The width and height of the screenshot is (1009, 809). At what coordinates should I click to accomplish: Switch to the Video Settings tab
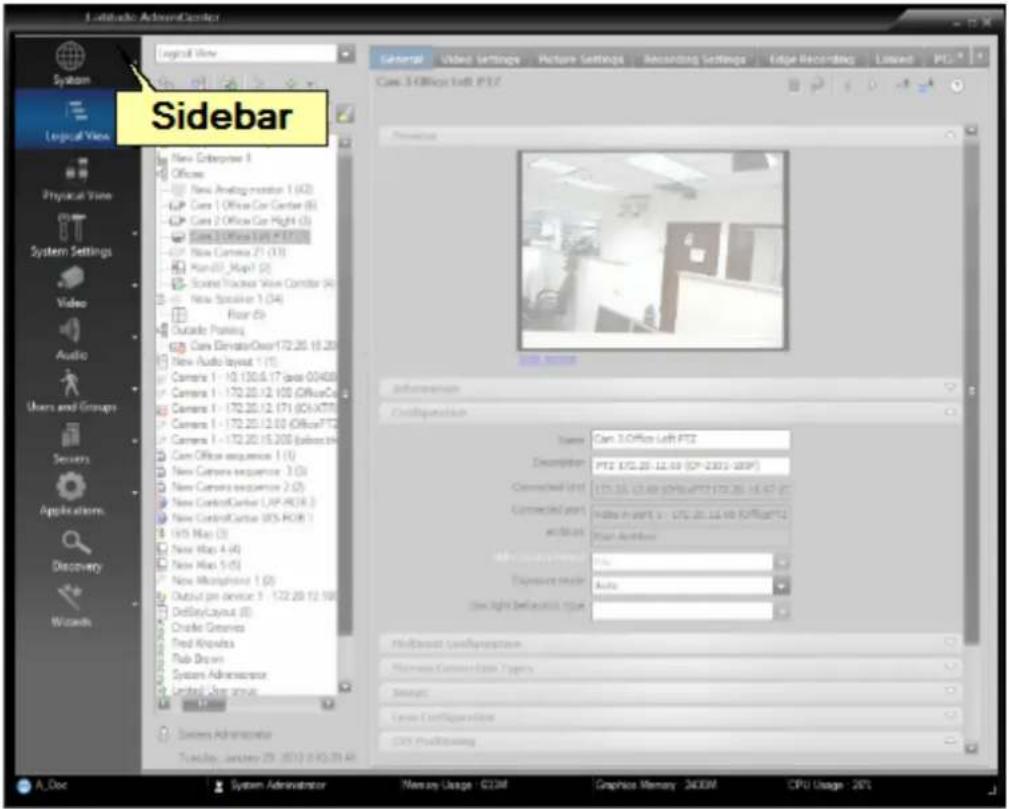click(480, 59)
